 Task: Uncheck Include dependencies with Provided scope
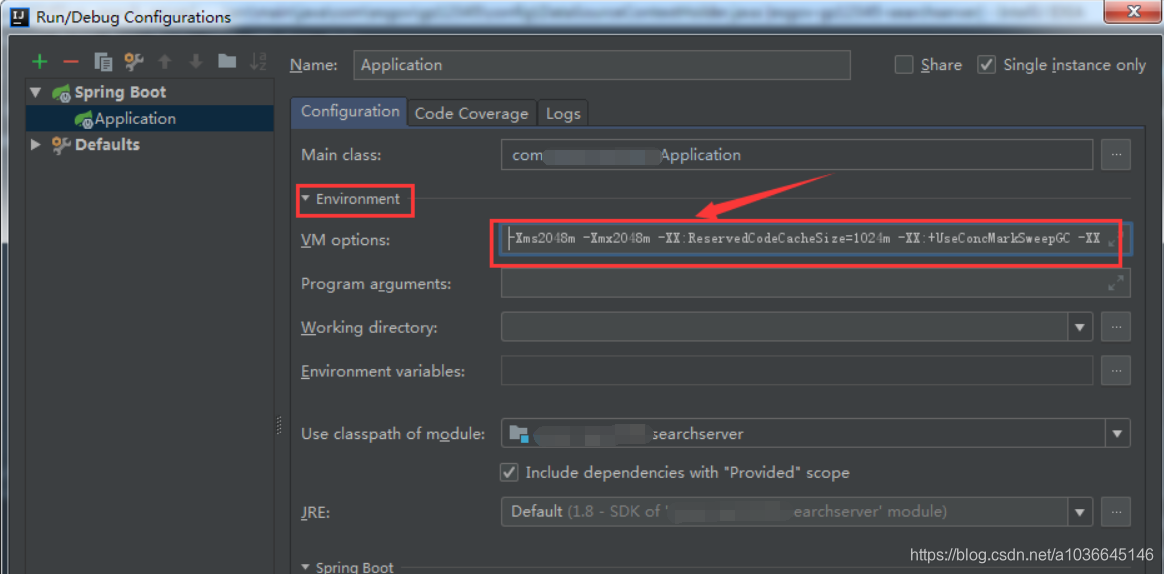point(509,472)
